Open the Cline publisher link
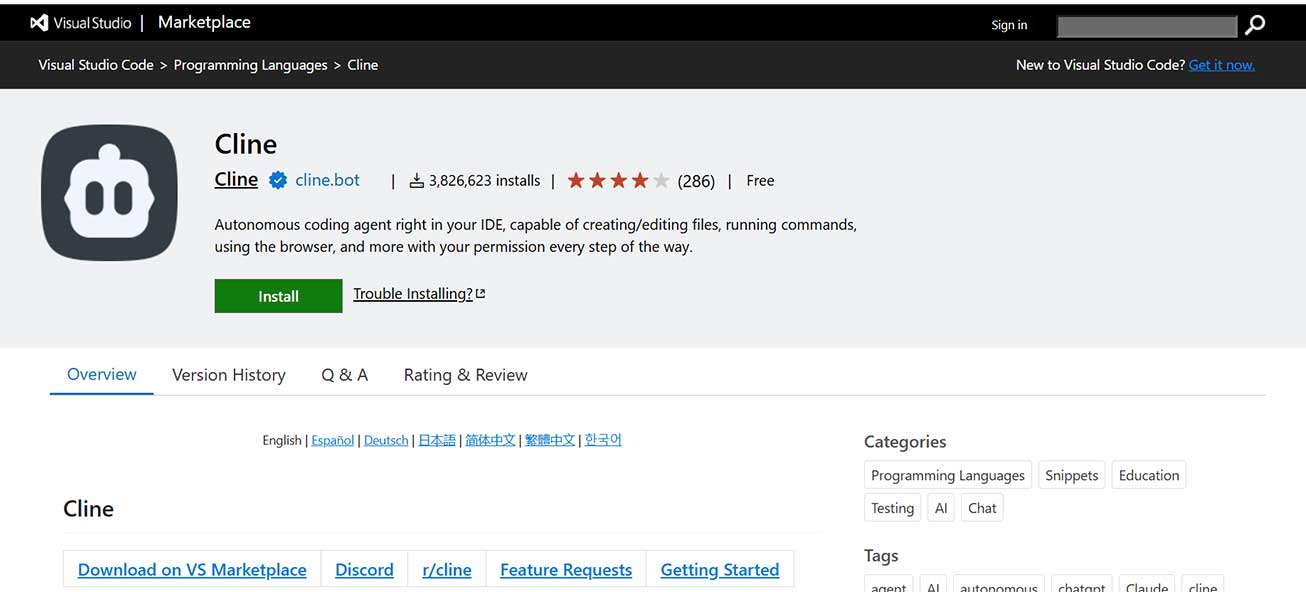The height and width of the screenshot is (592, 1306). 236,180
